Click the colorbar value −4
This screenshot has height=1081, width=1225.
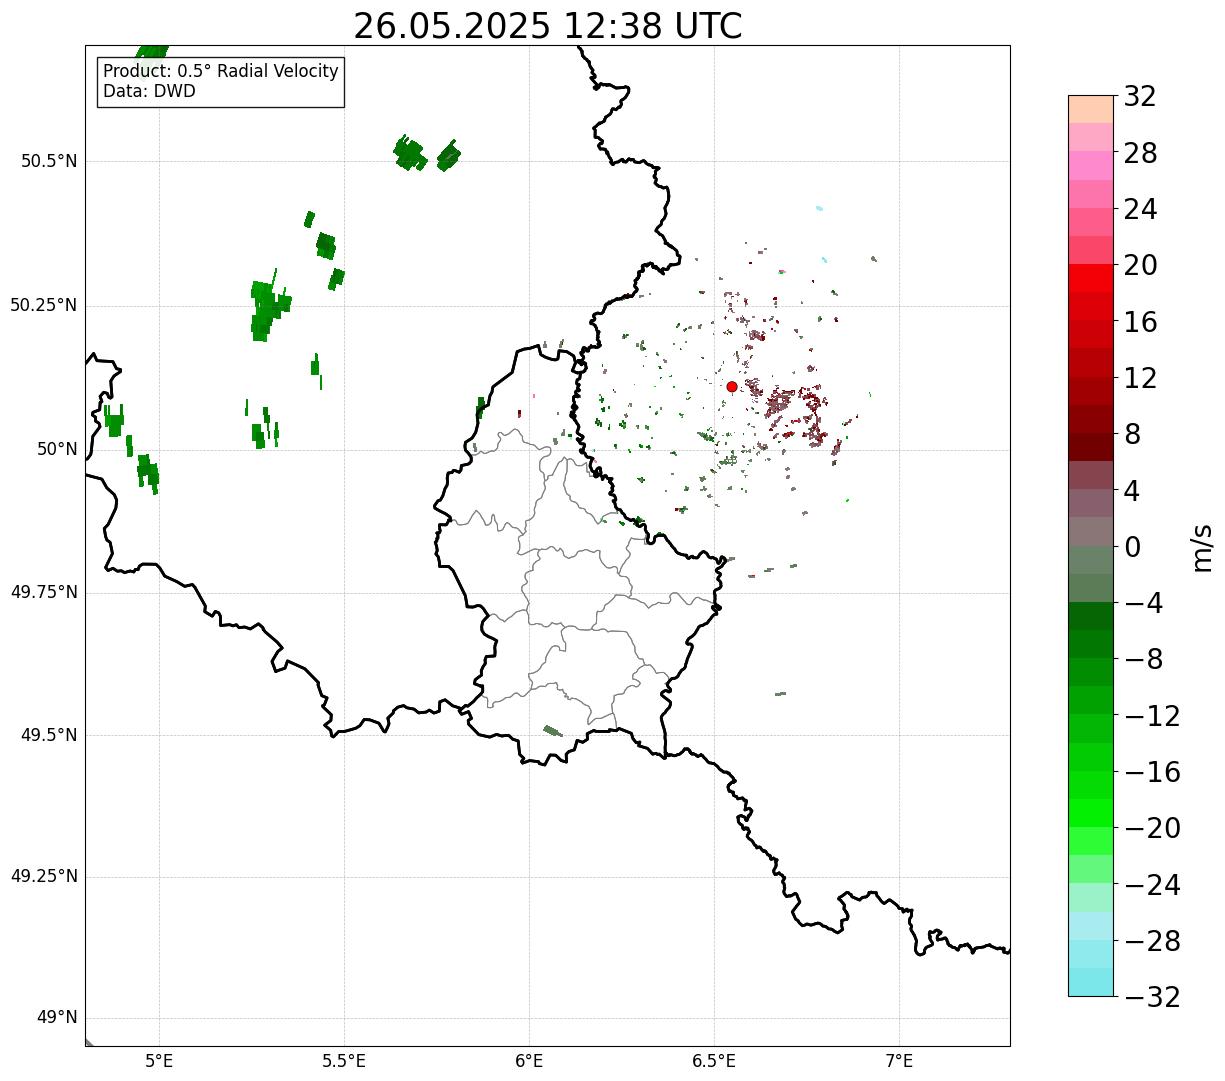pyautogui.click(x=1142, y=603)
